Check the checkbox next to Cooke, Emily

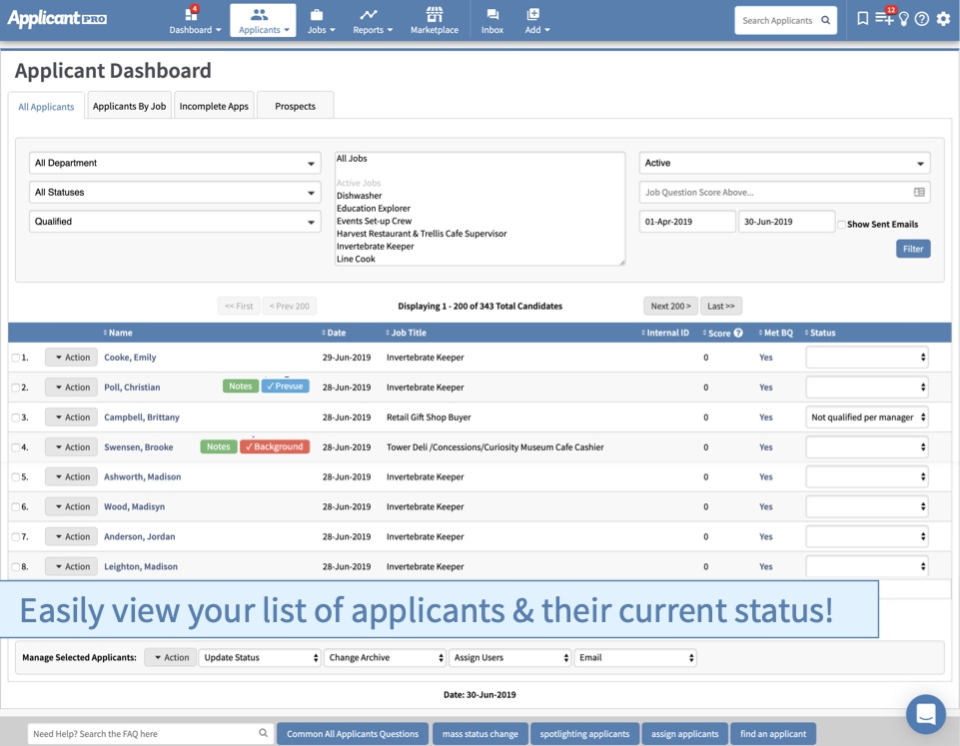pos(14,357)
